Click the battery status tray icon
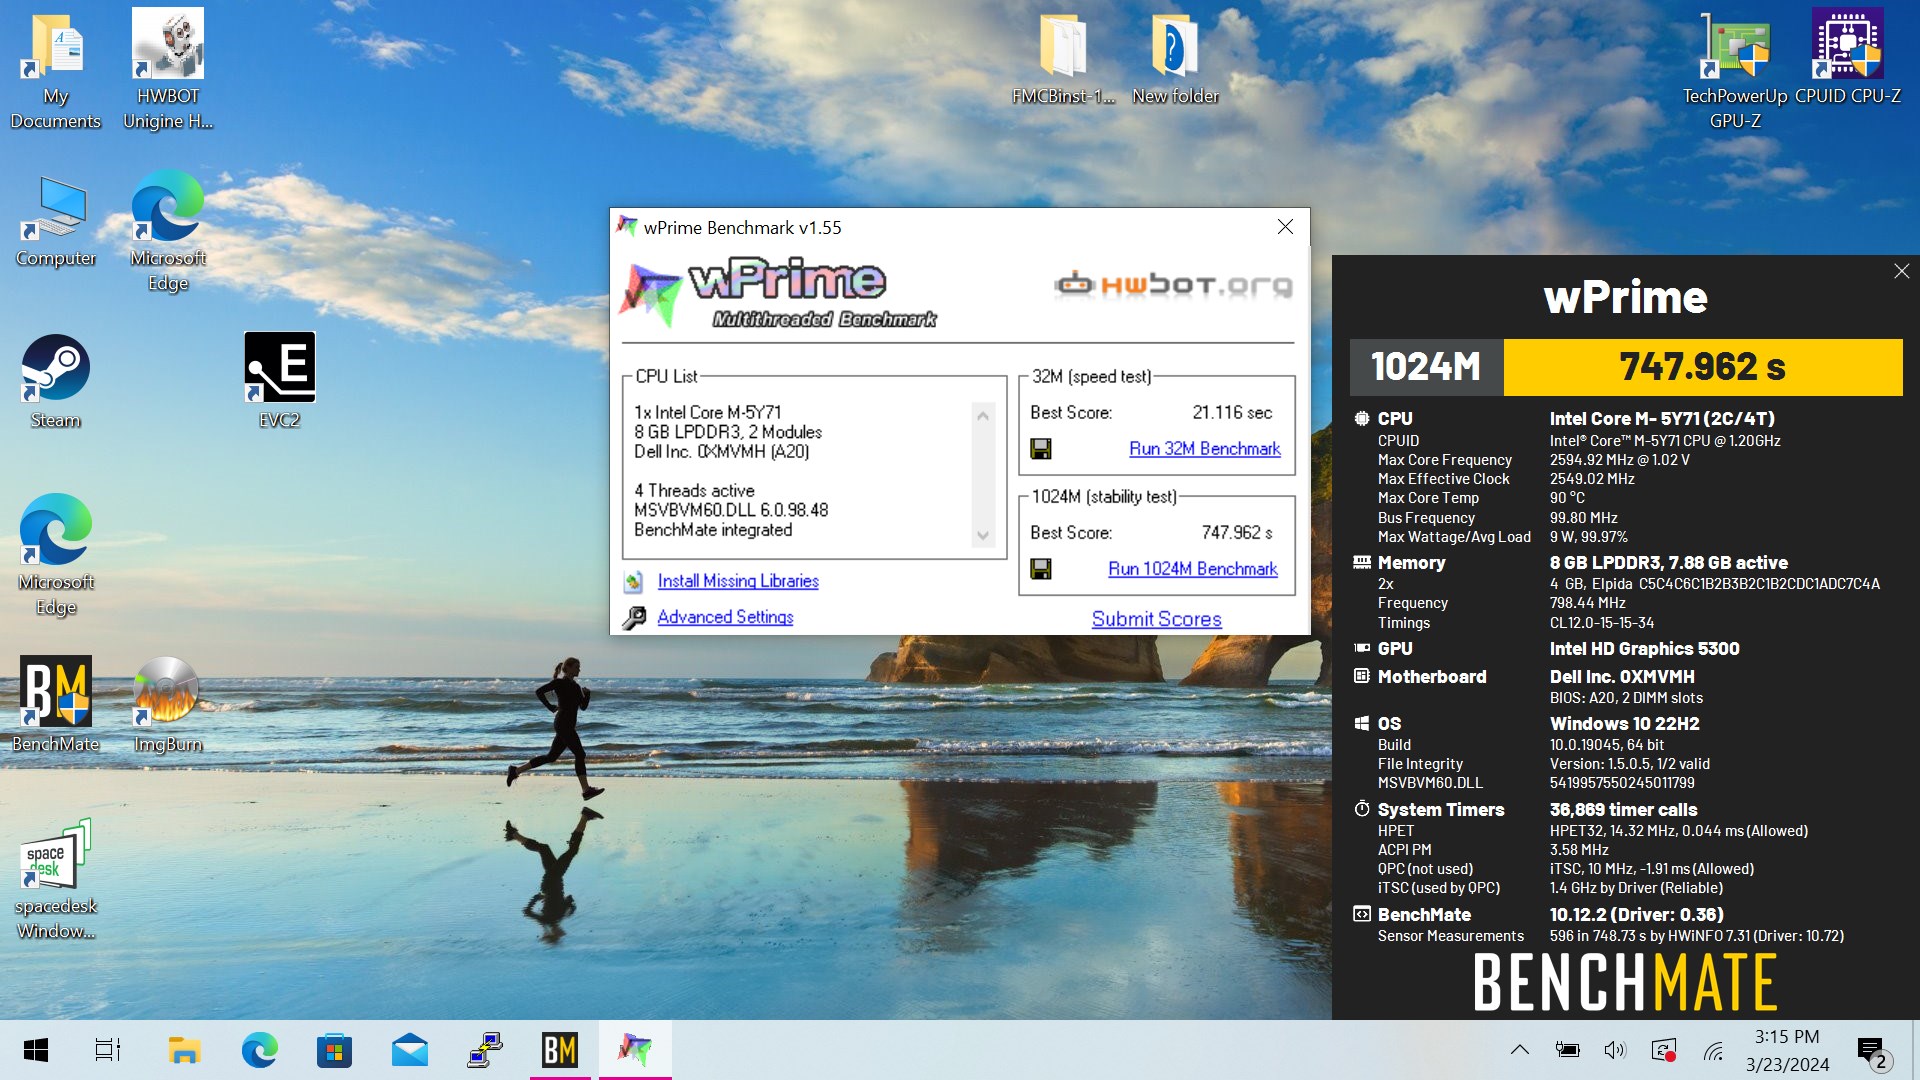Screen dimensions: 1920x1080 (1567, 1050)
